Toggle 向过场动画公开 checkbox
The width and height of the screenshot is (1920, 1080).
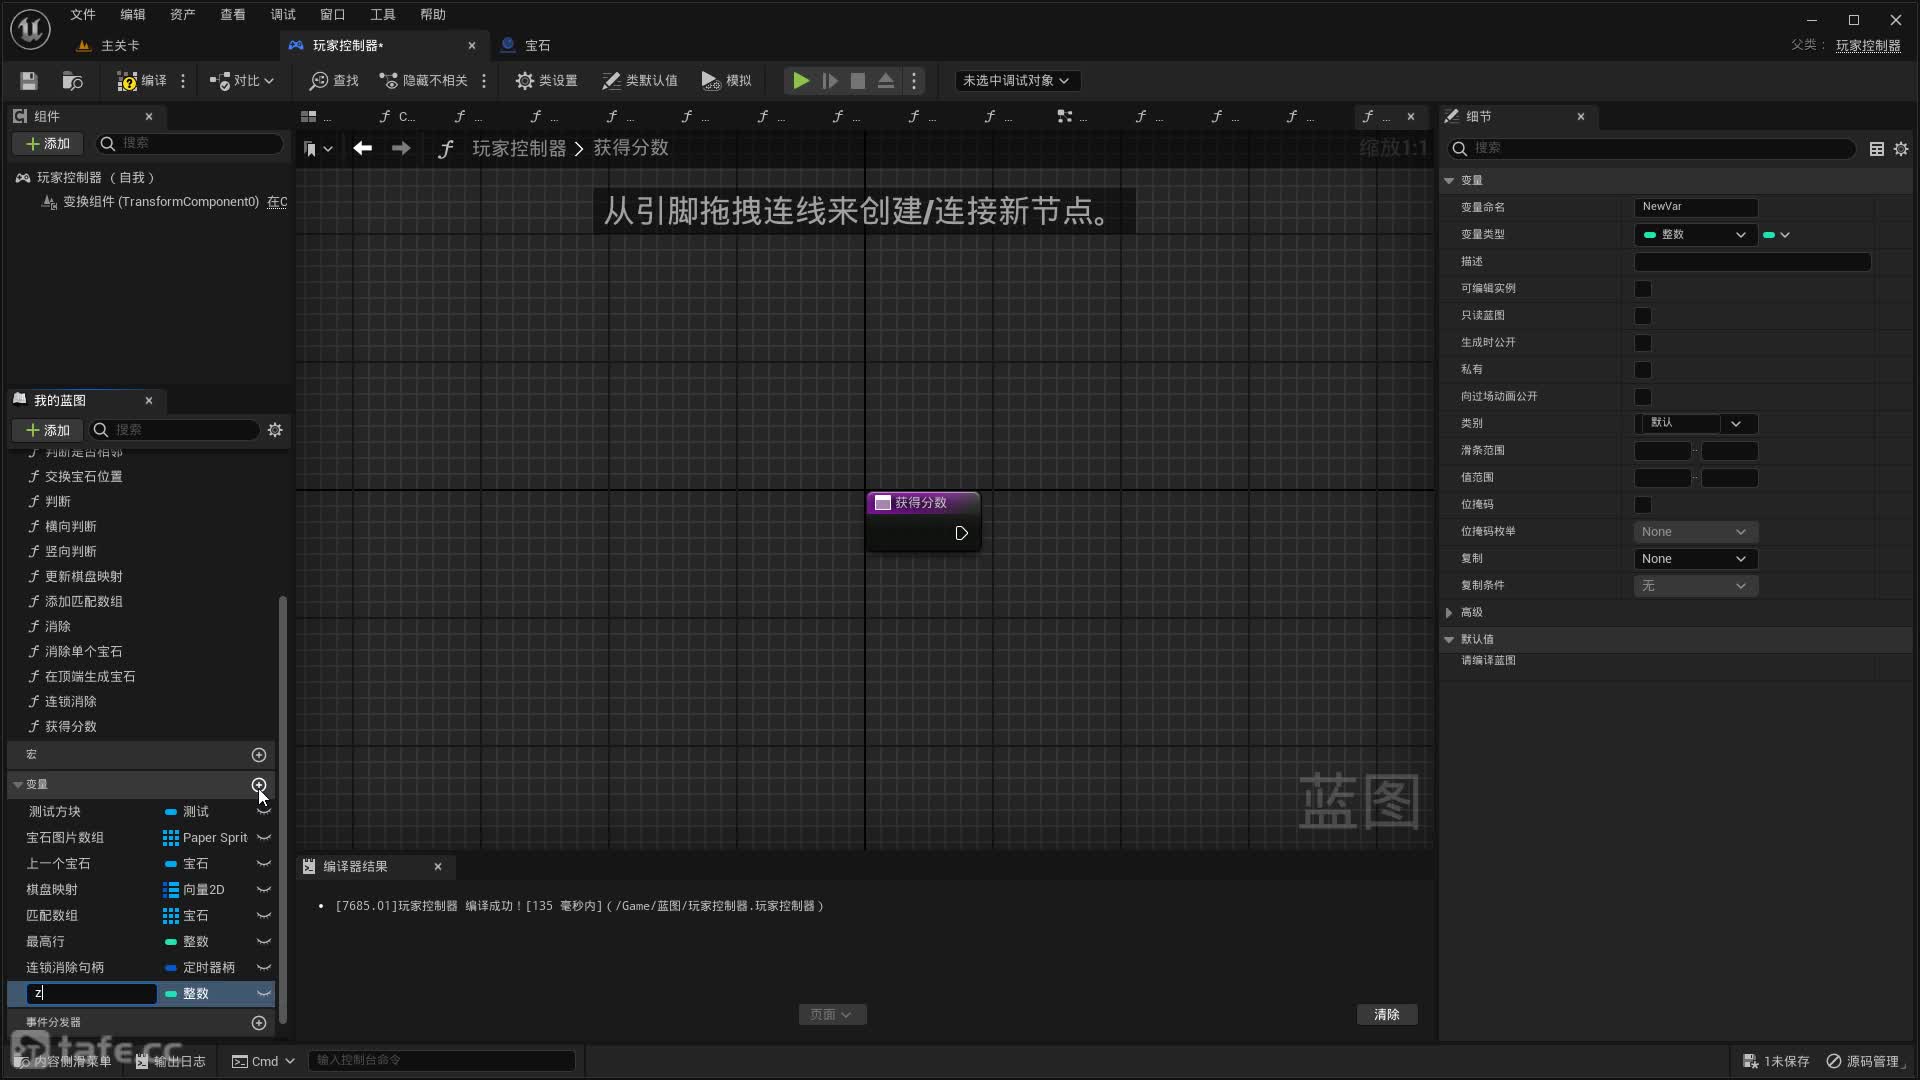pos(1643,397)
